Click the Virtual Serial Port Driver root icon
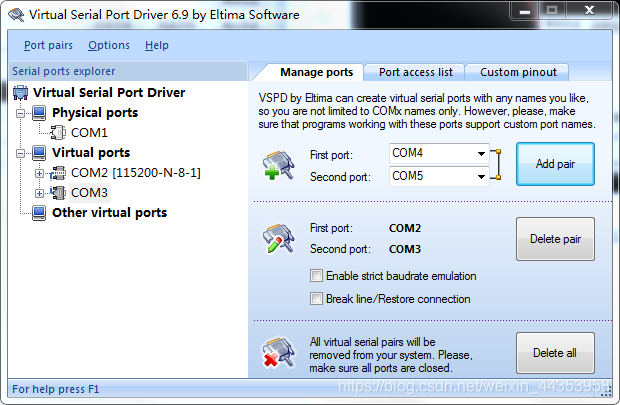This screenshot has height=405, width=620. pyautogui.click(x=21, y=93)
